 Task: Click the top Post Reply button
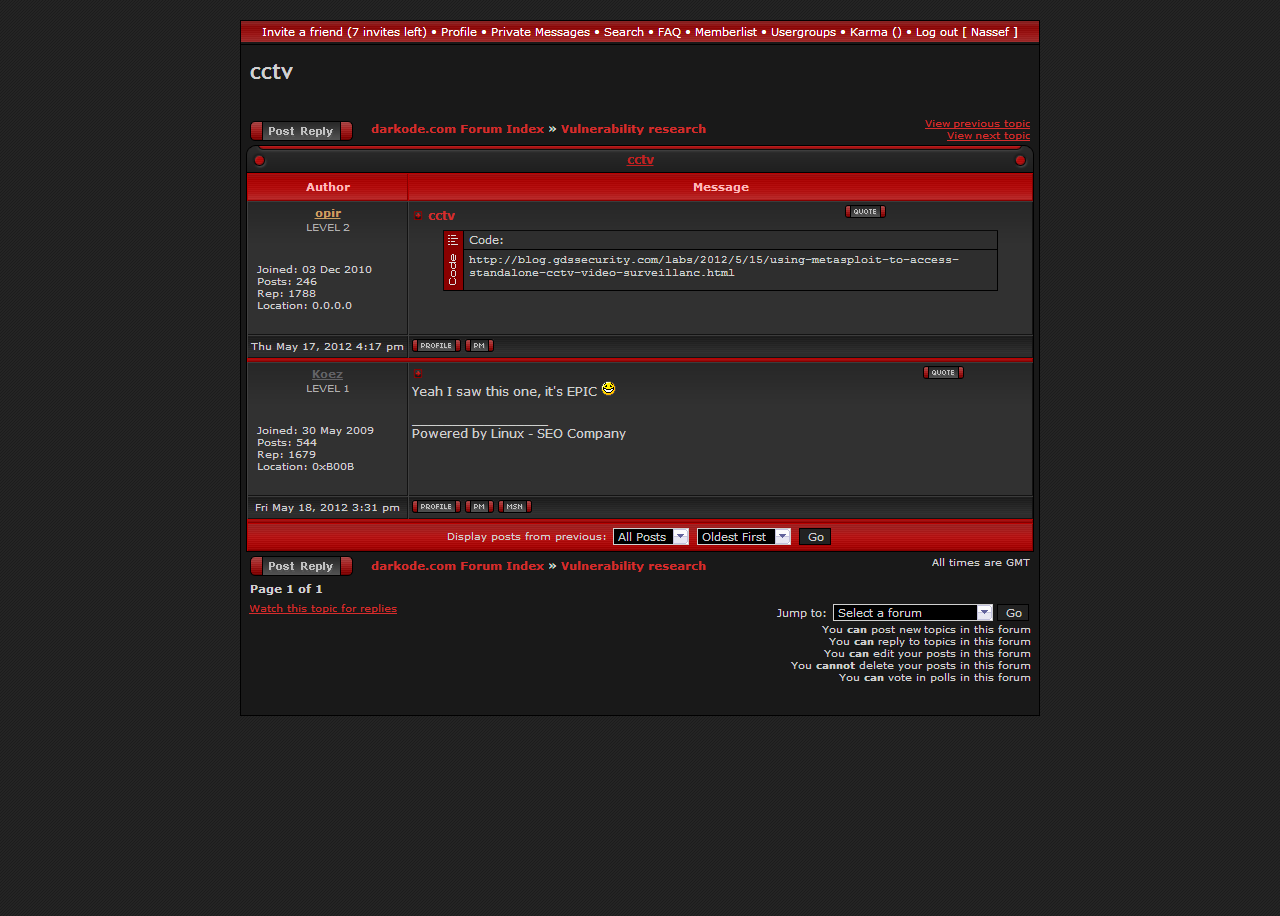click(301, 131)
